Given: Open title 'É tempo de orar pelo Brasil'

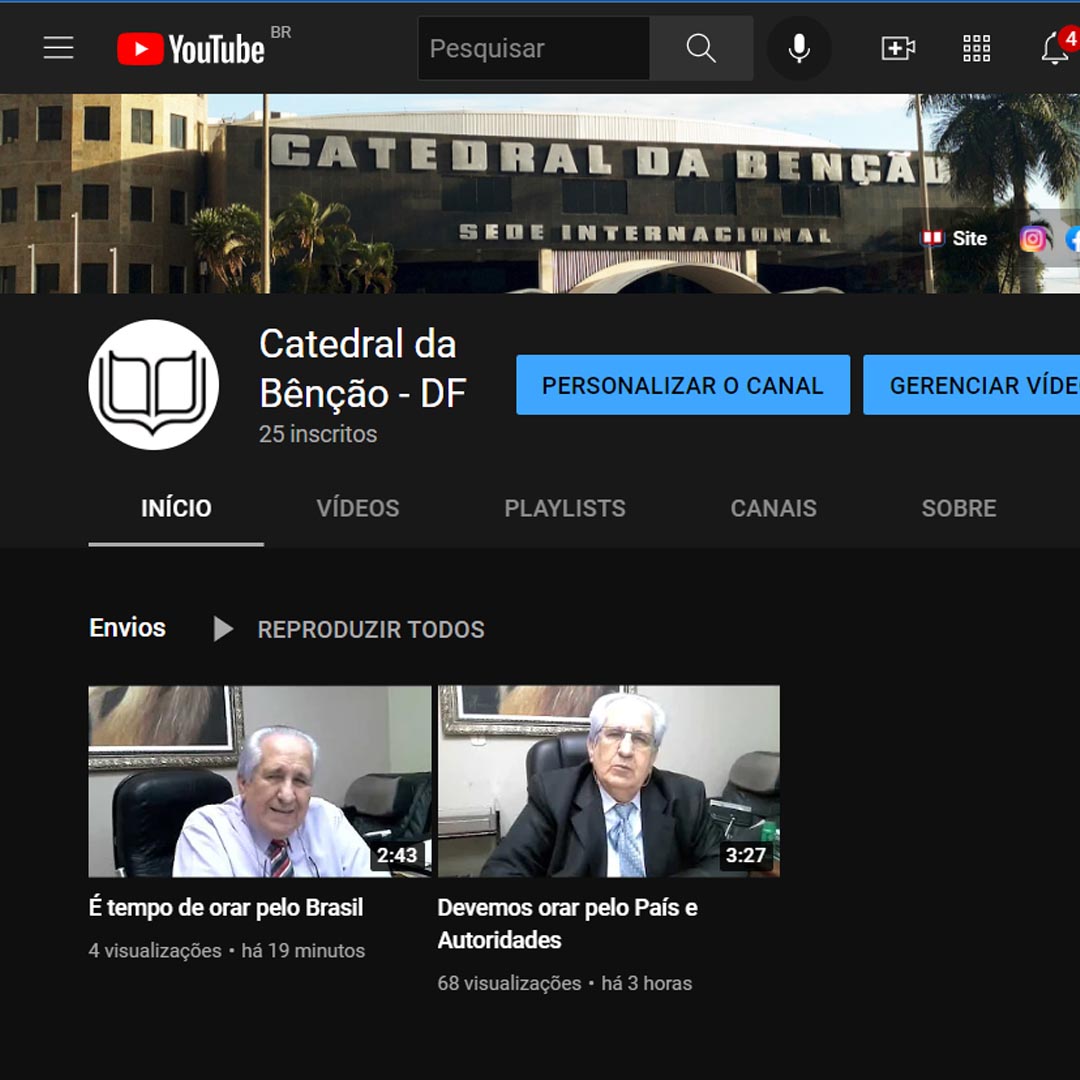Looking at the screenshot, I should click(226, 908).
